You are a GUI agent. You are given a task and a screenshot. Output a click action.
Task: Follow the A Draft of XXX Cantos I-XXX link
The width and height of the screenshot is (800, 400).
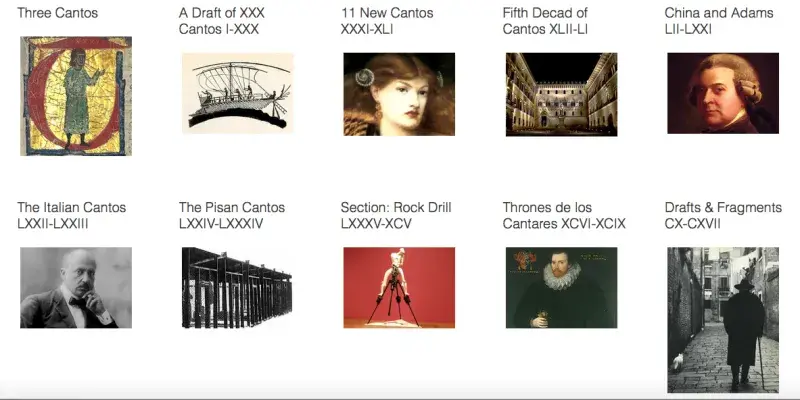222,21
